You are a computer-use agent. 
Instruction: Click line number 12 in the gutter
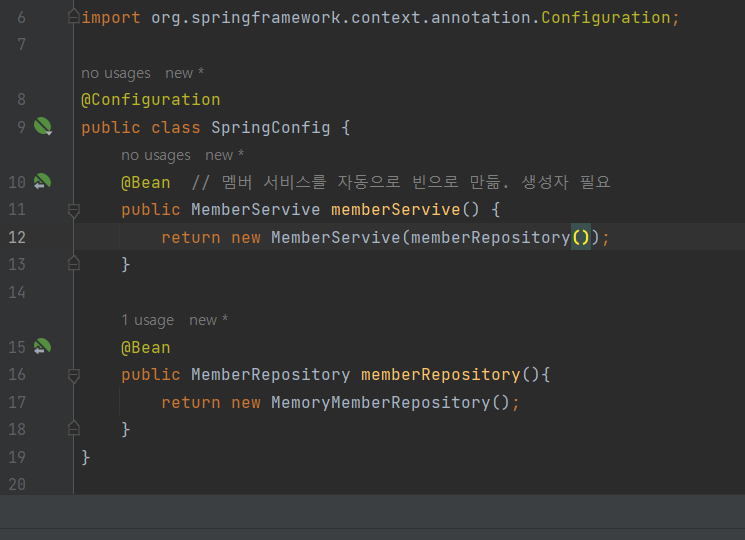17,237
